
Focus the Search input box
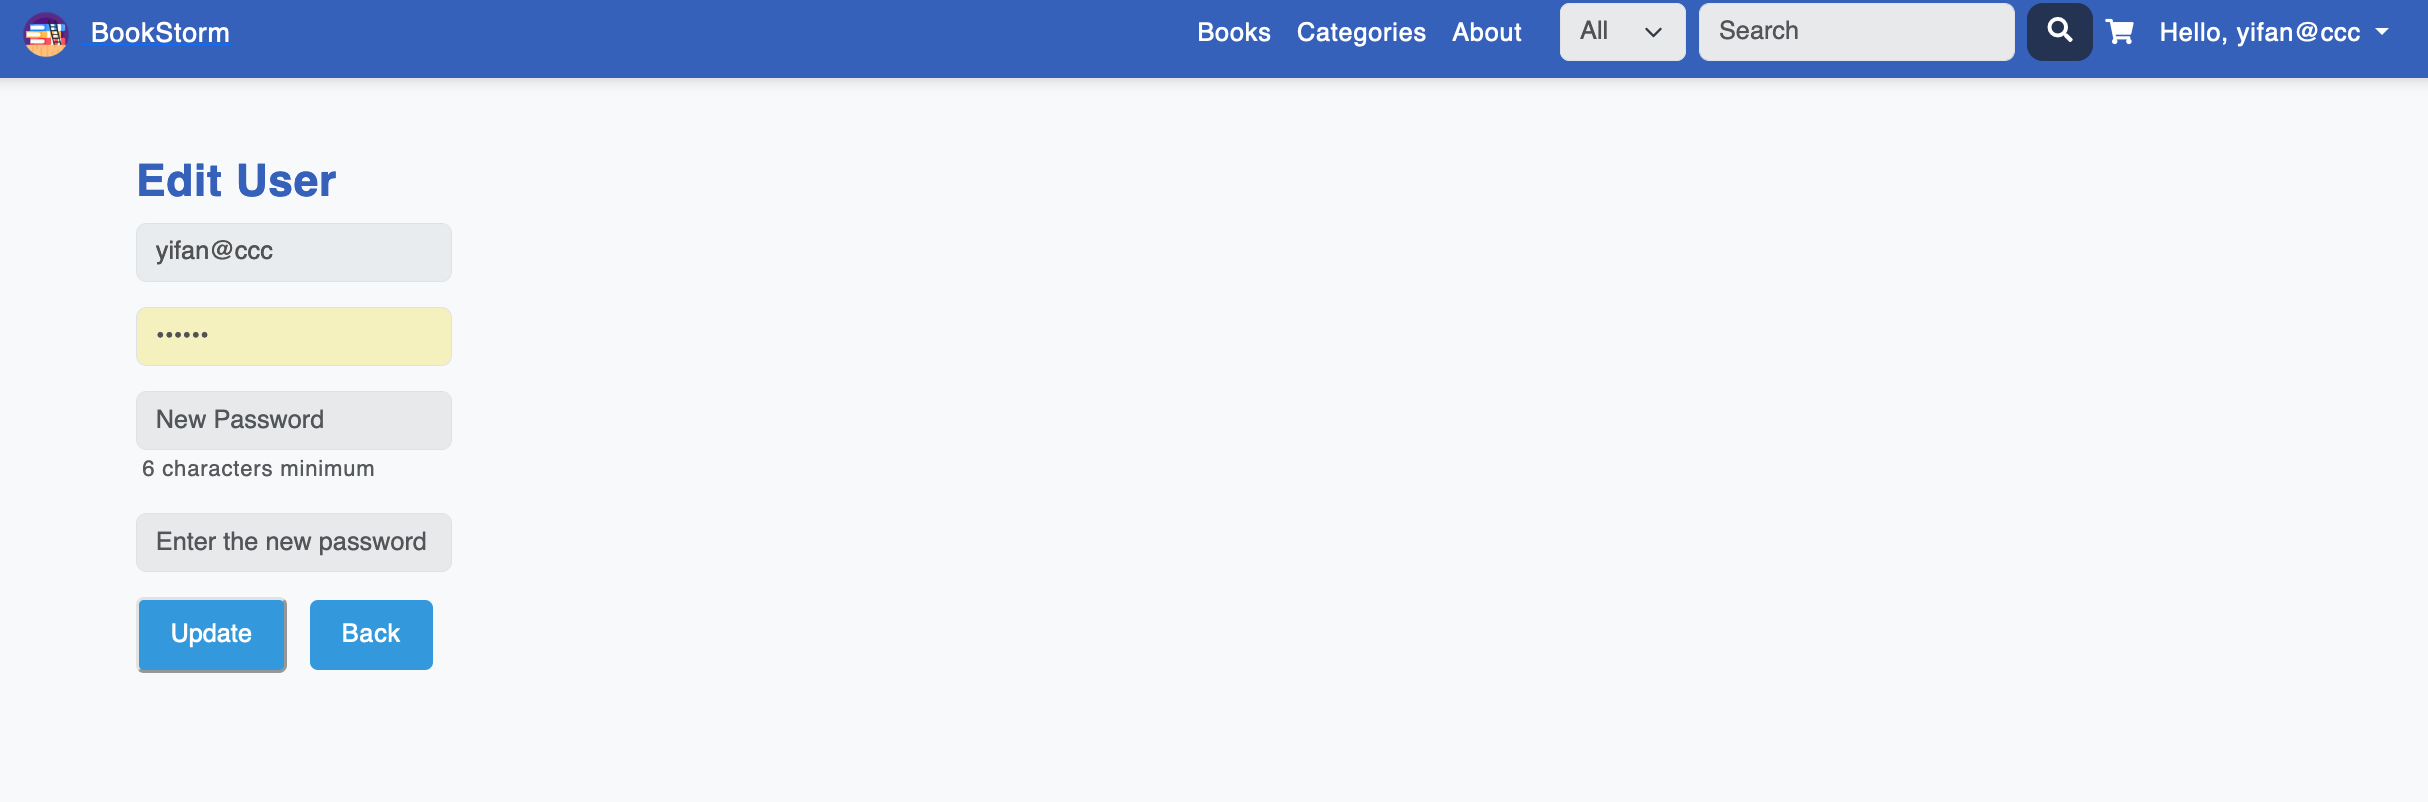[1856, 32]
